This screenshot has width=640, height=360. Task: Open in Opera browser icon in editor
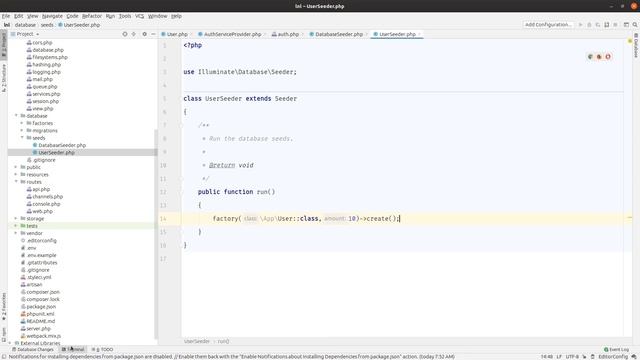point(608,57)
